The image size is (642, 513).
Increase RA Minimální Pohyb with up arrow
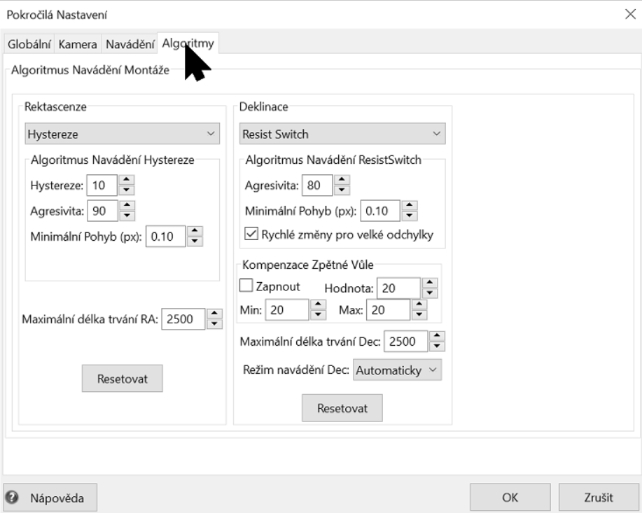(195, 231)
